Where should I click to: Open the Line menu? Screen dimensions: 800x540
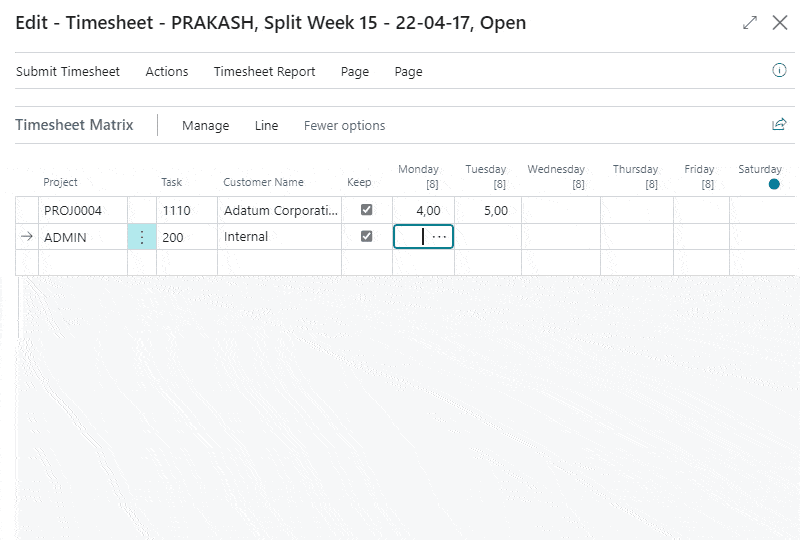266,126
